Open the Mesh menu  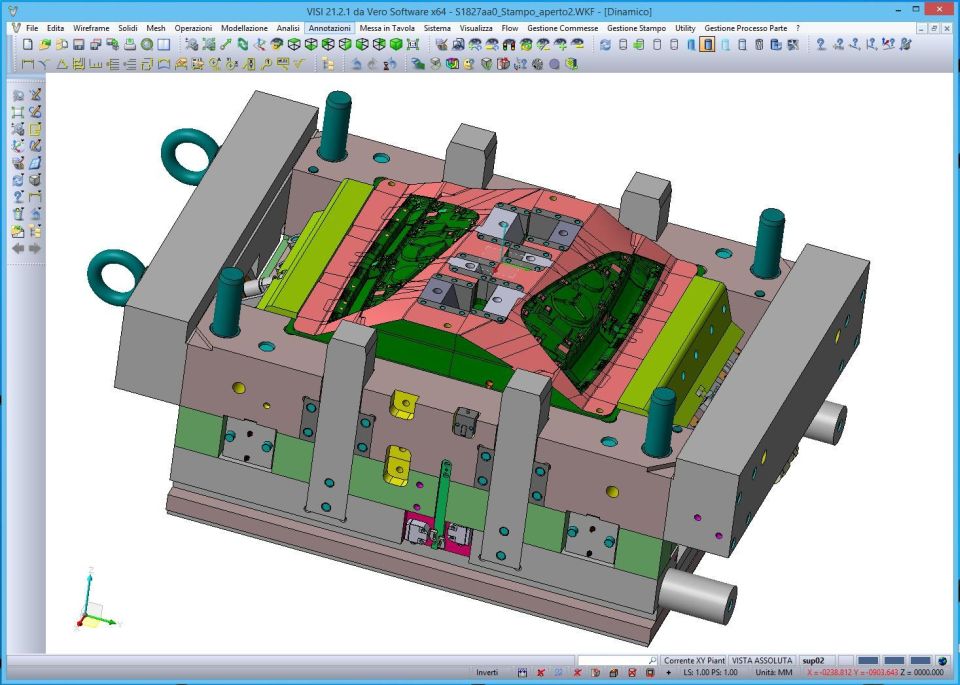pyautogui.click(x=156, y=28)
